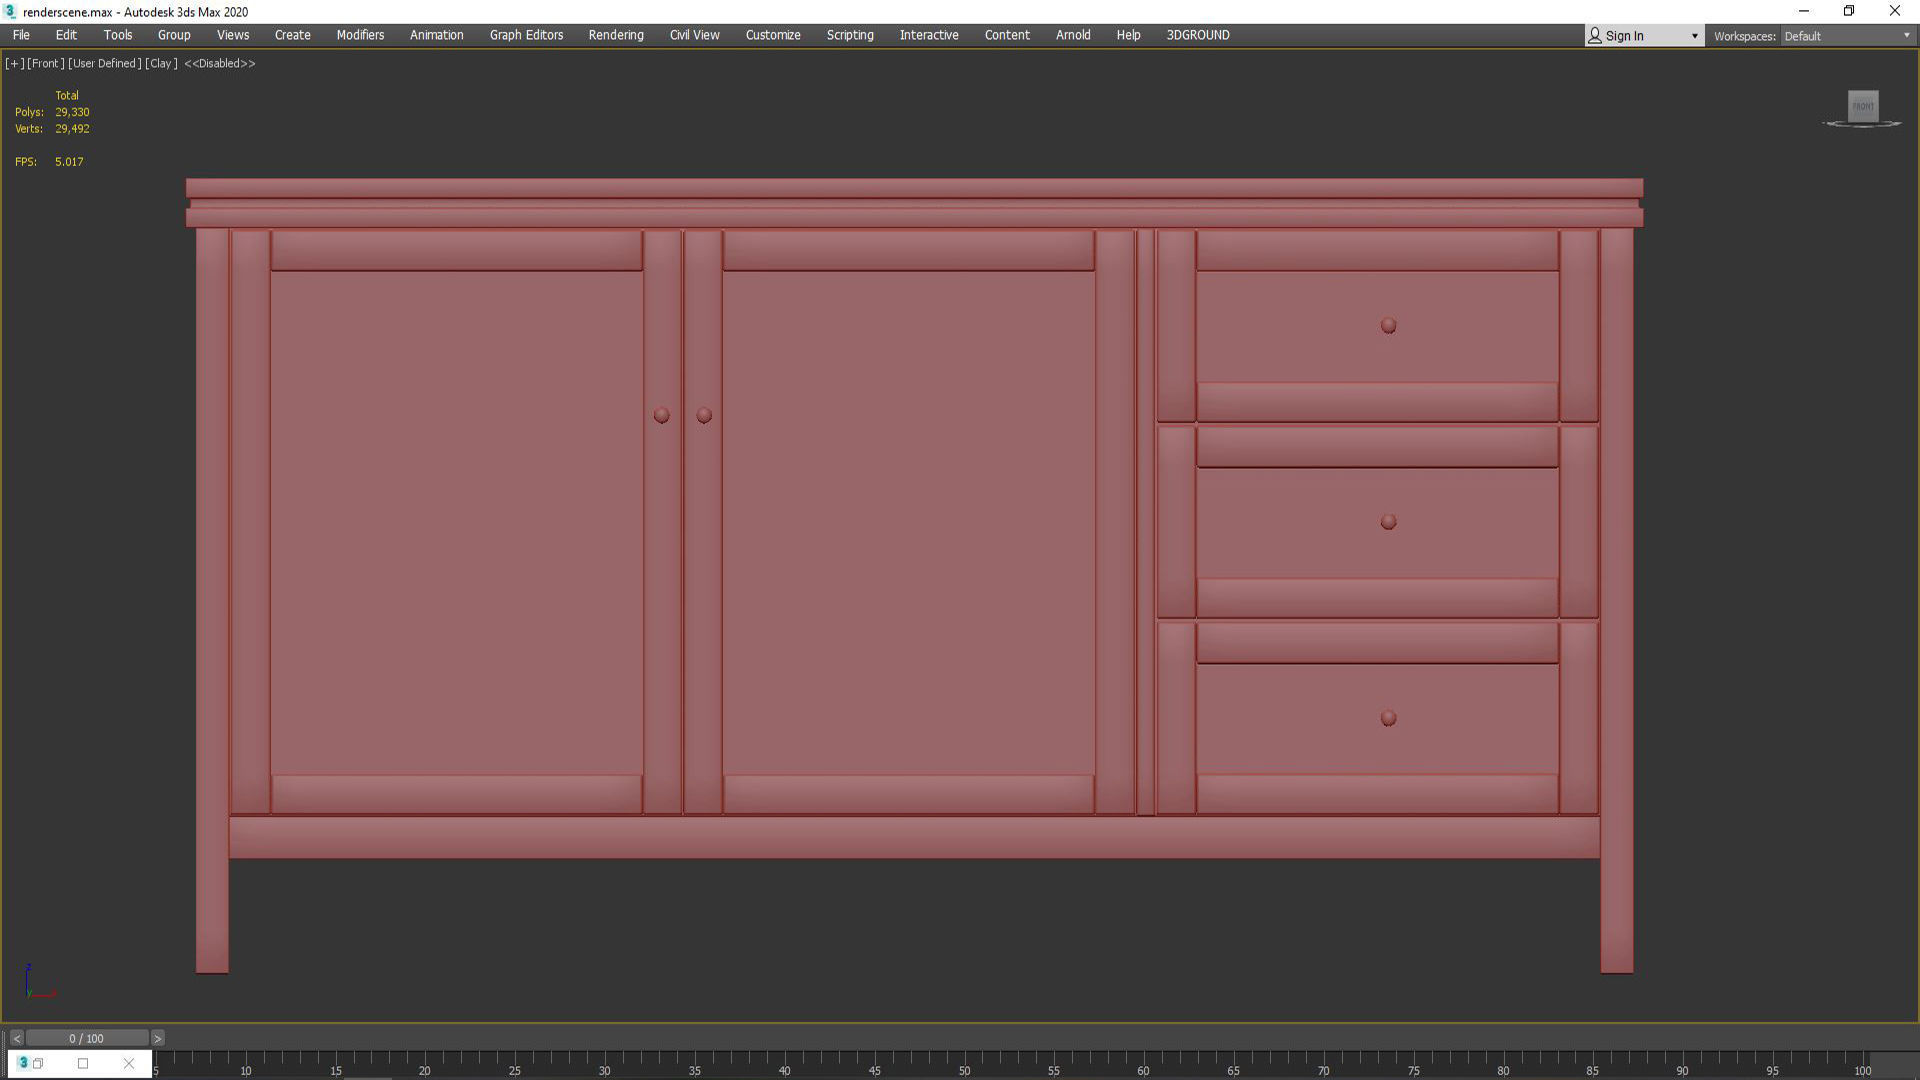The width and height of the screenshot is (1920, 1080).
Task: Click the ViewCube FRONT face
Action: [x=1863, y=106]
